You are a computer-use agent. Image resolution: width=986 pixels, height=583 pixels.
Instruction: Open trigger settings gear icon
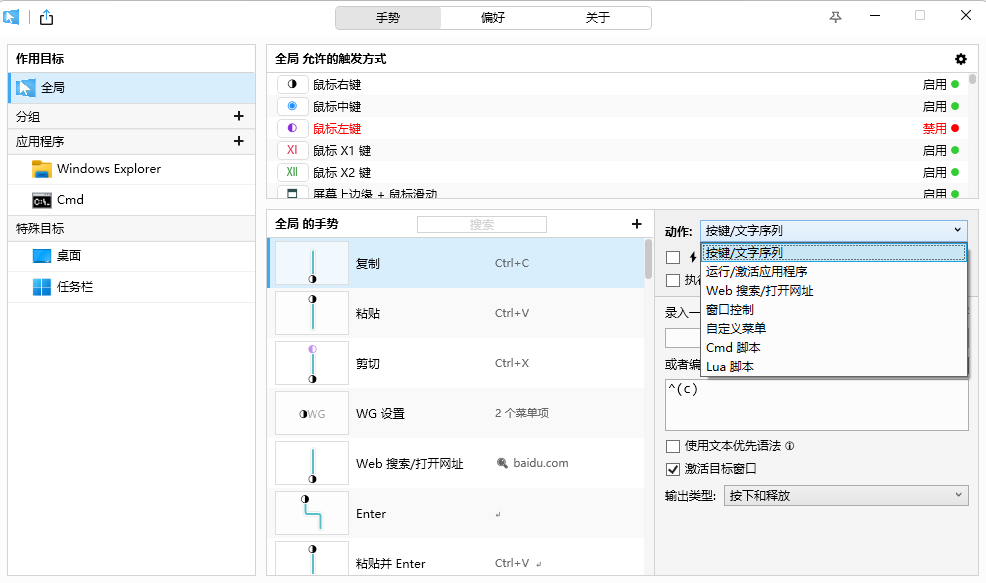961,59
